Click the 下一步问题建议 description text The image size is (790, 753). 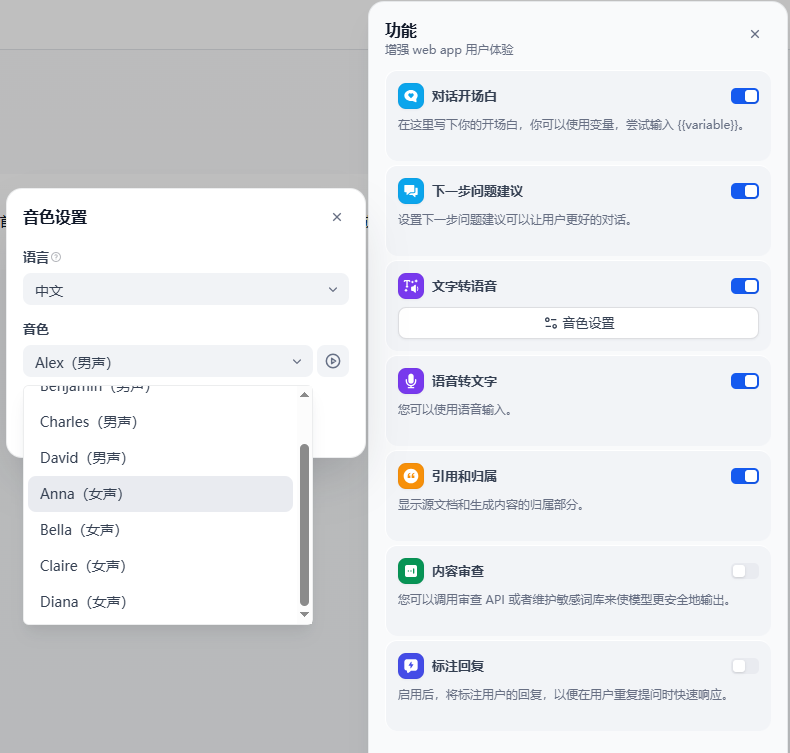coord(515,220)
